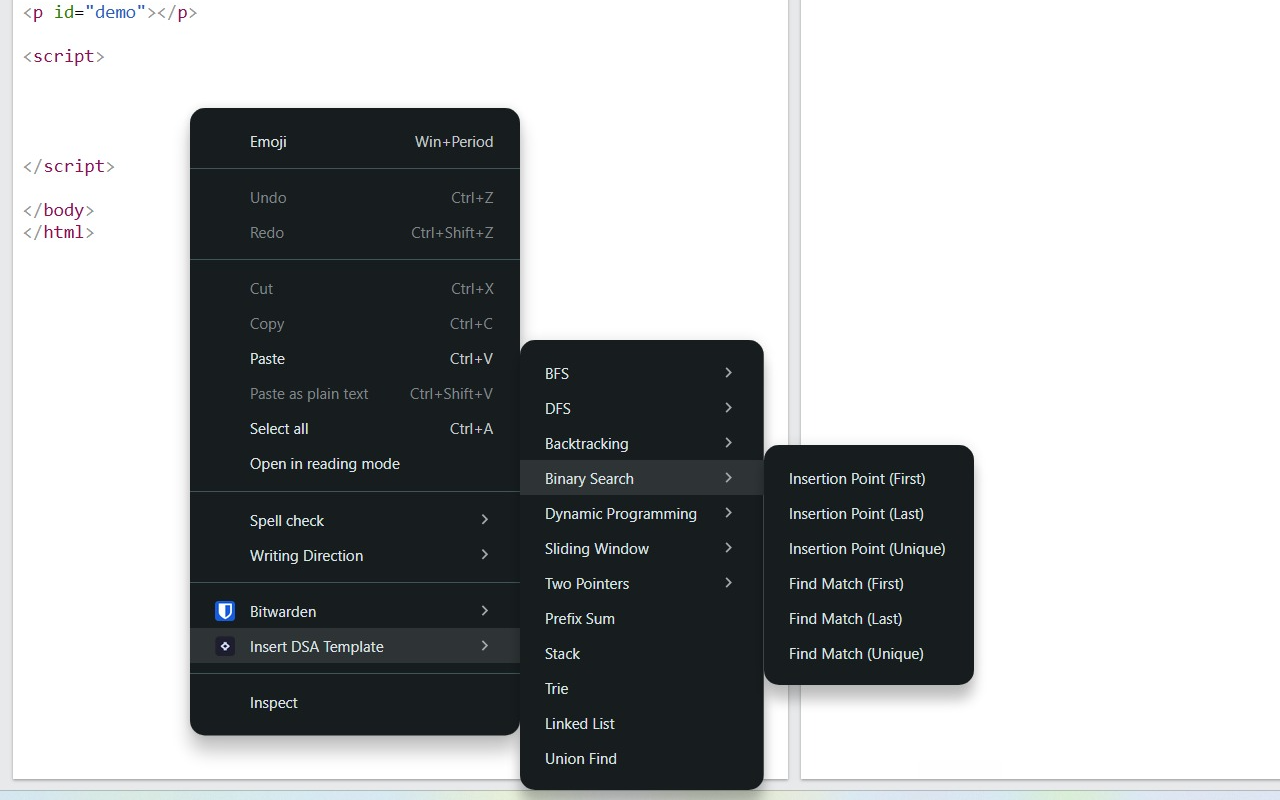Screen dimensions: 1280x800
Task: Select Insert DSA Template menu entry
Action: [355, 646]
